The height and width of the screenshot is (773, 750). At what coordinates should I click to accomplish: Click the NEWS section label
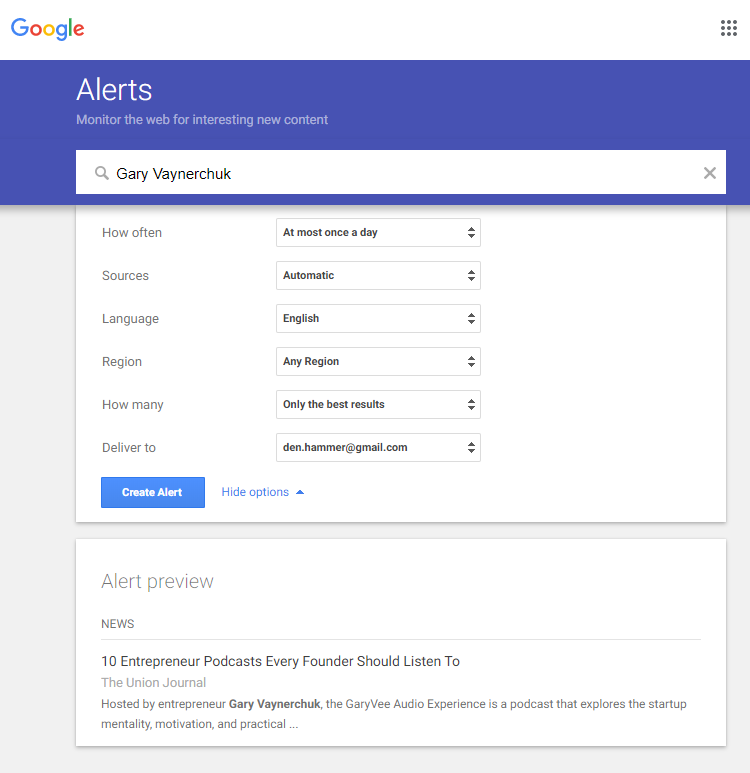117,624
